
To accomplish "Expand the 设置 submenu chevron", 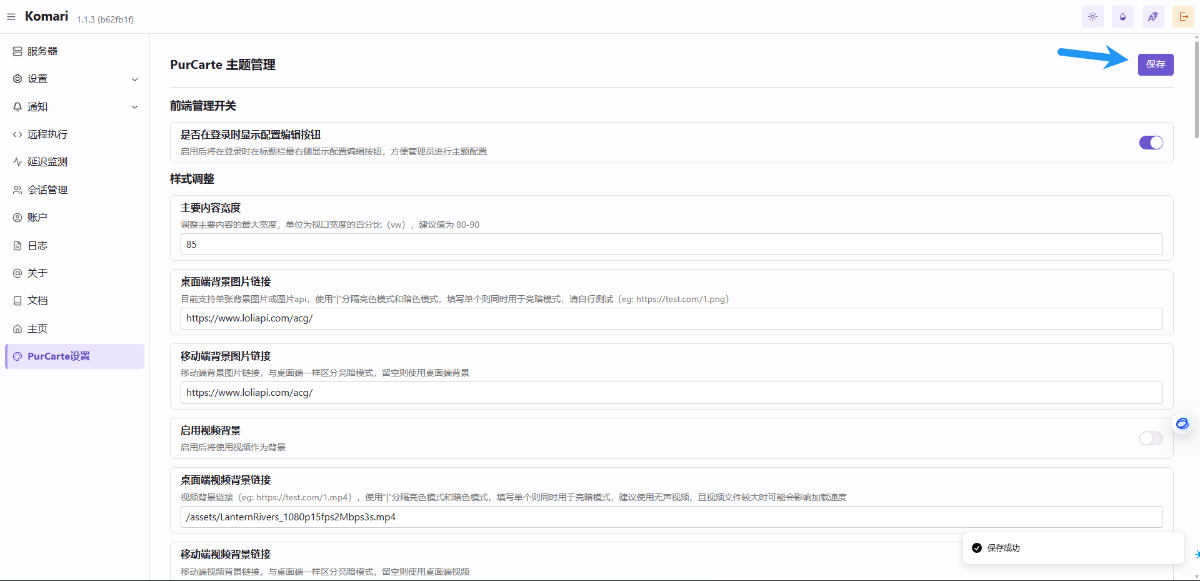I will 135,79.
